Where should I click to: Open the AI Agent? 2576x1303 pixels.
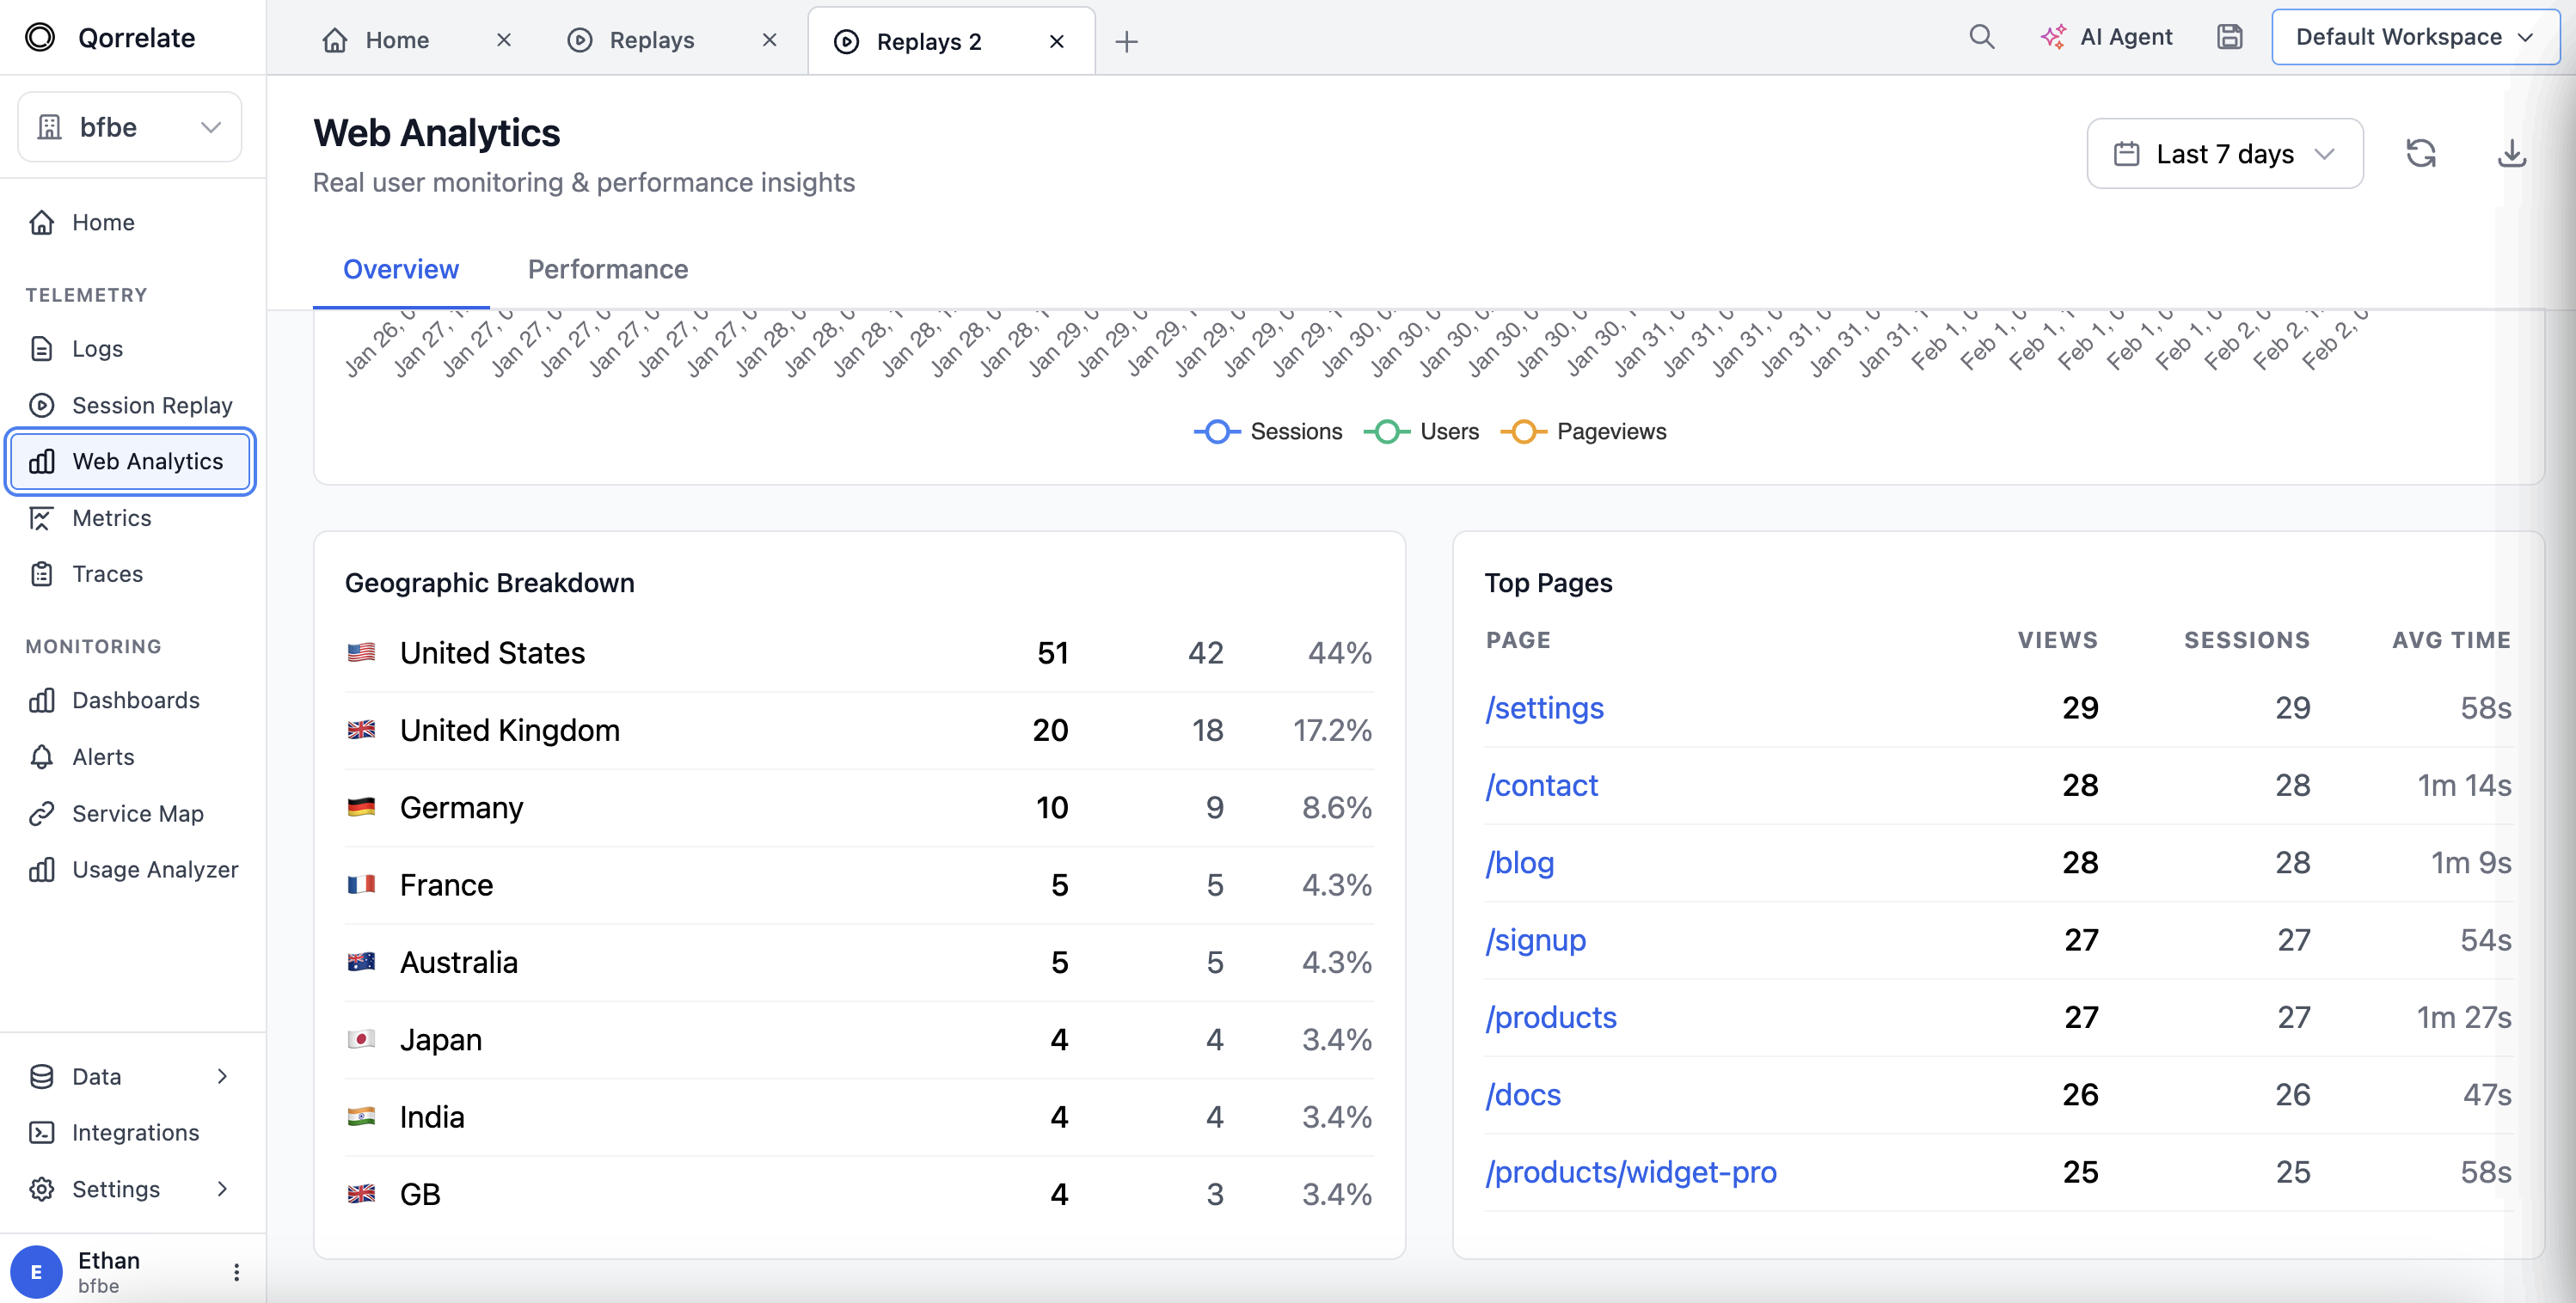click(2107, 37)
